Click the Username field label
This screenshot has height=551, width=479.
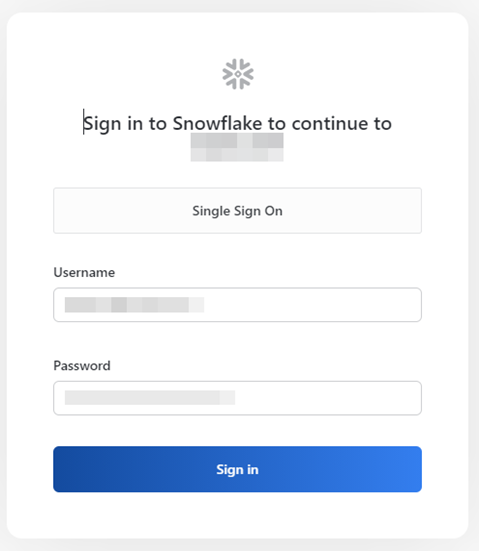[84, 272]
